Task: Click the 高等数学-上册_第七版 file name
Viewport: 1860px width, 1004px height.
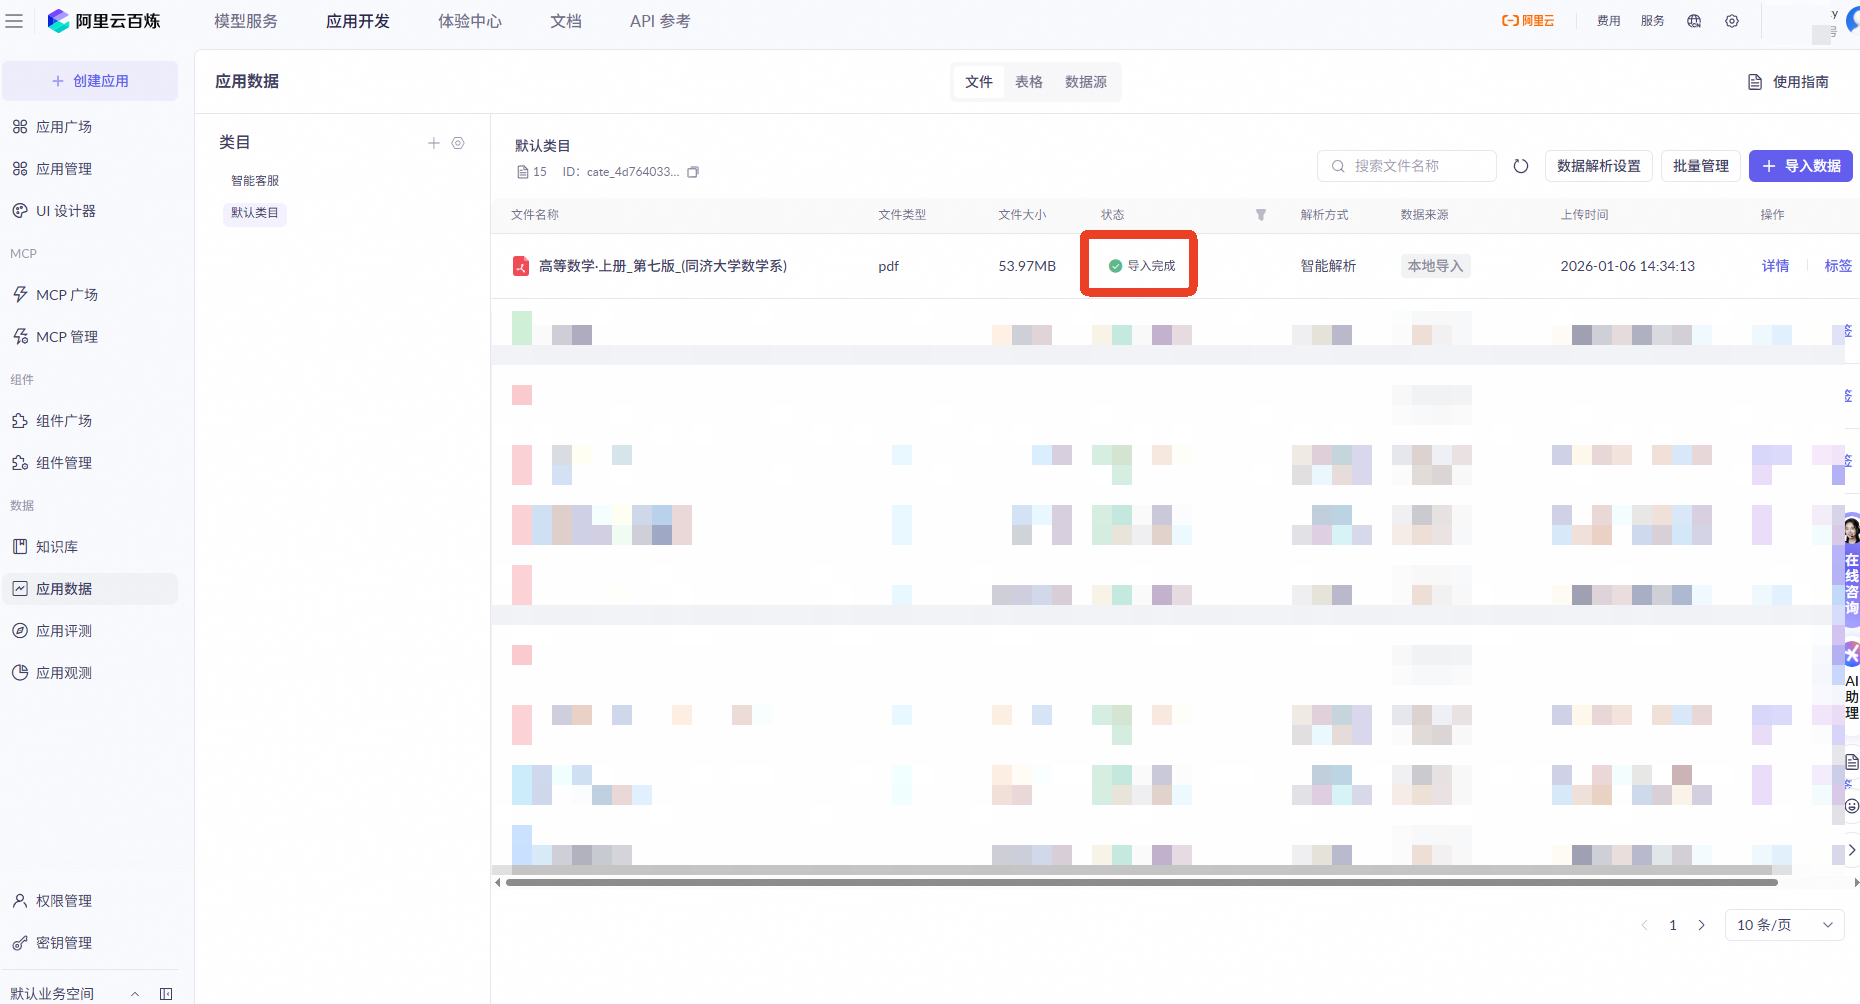Action: click(x=663, y=266)
